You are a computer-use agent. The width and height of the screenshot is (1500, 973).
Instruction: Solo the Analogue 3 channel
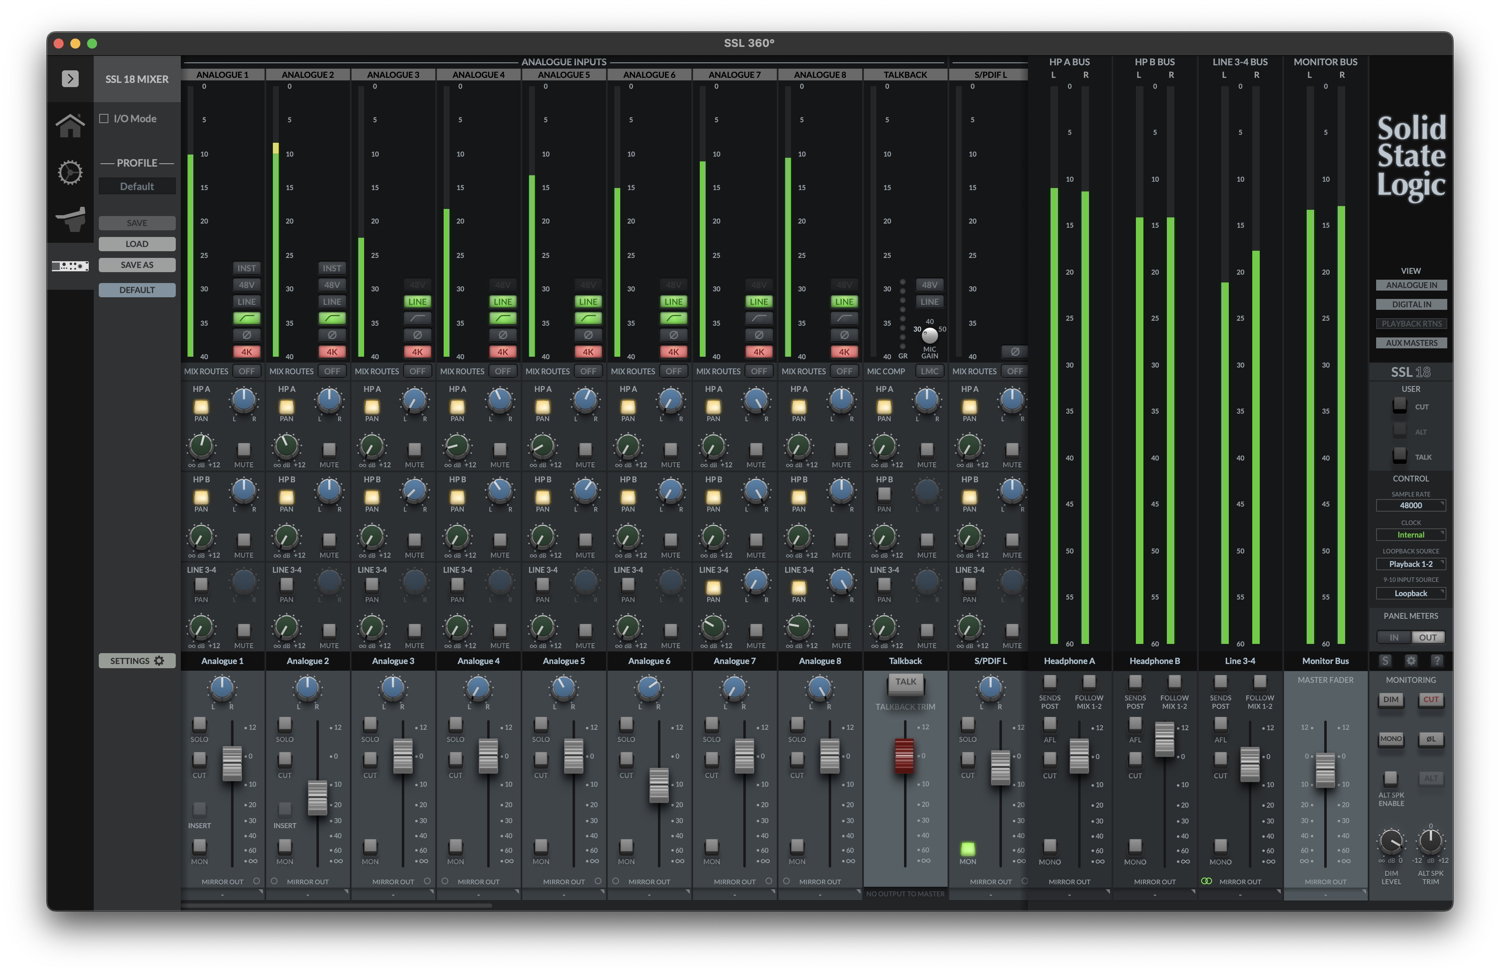(x=370, y=724)
